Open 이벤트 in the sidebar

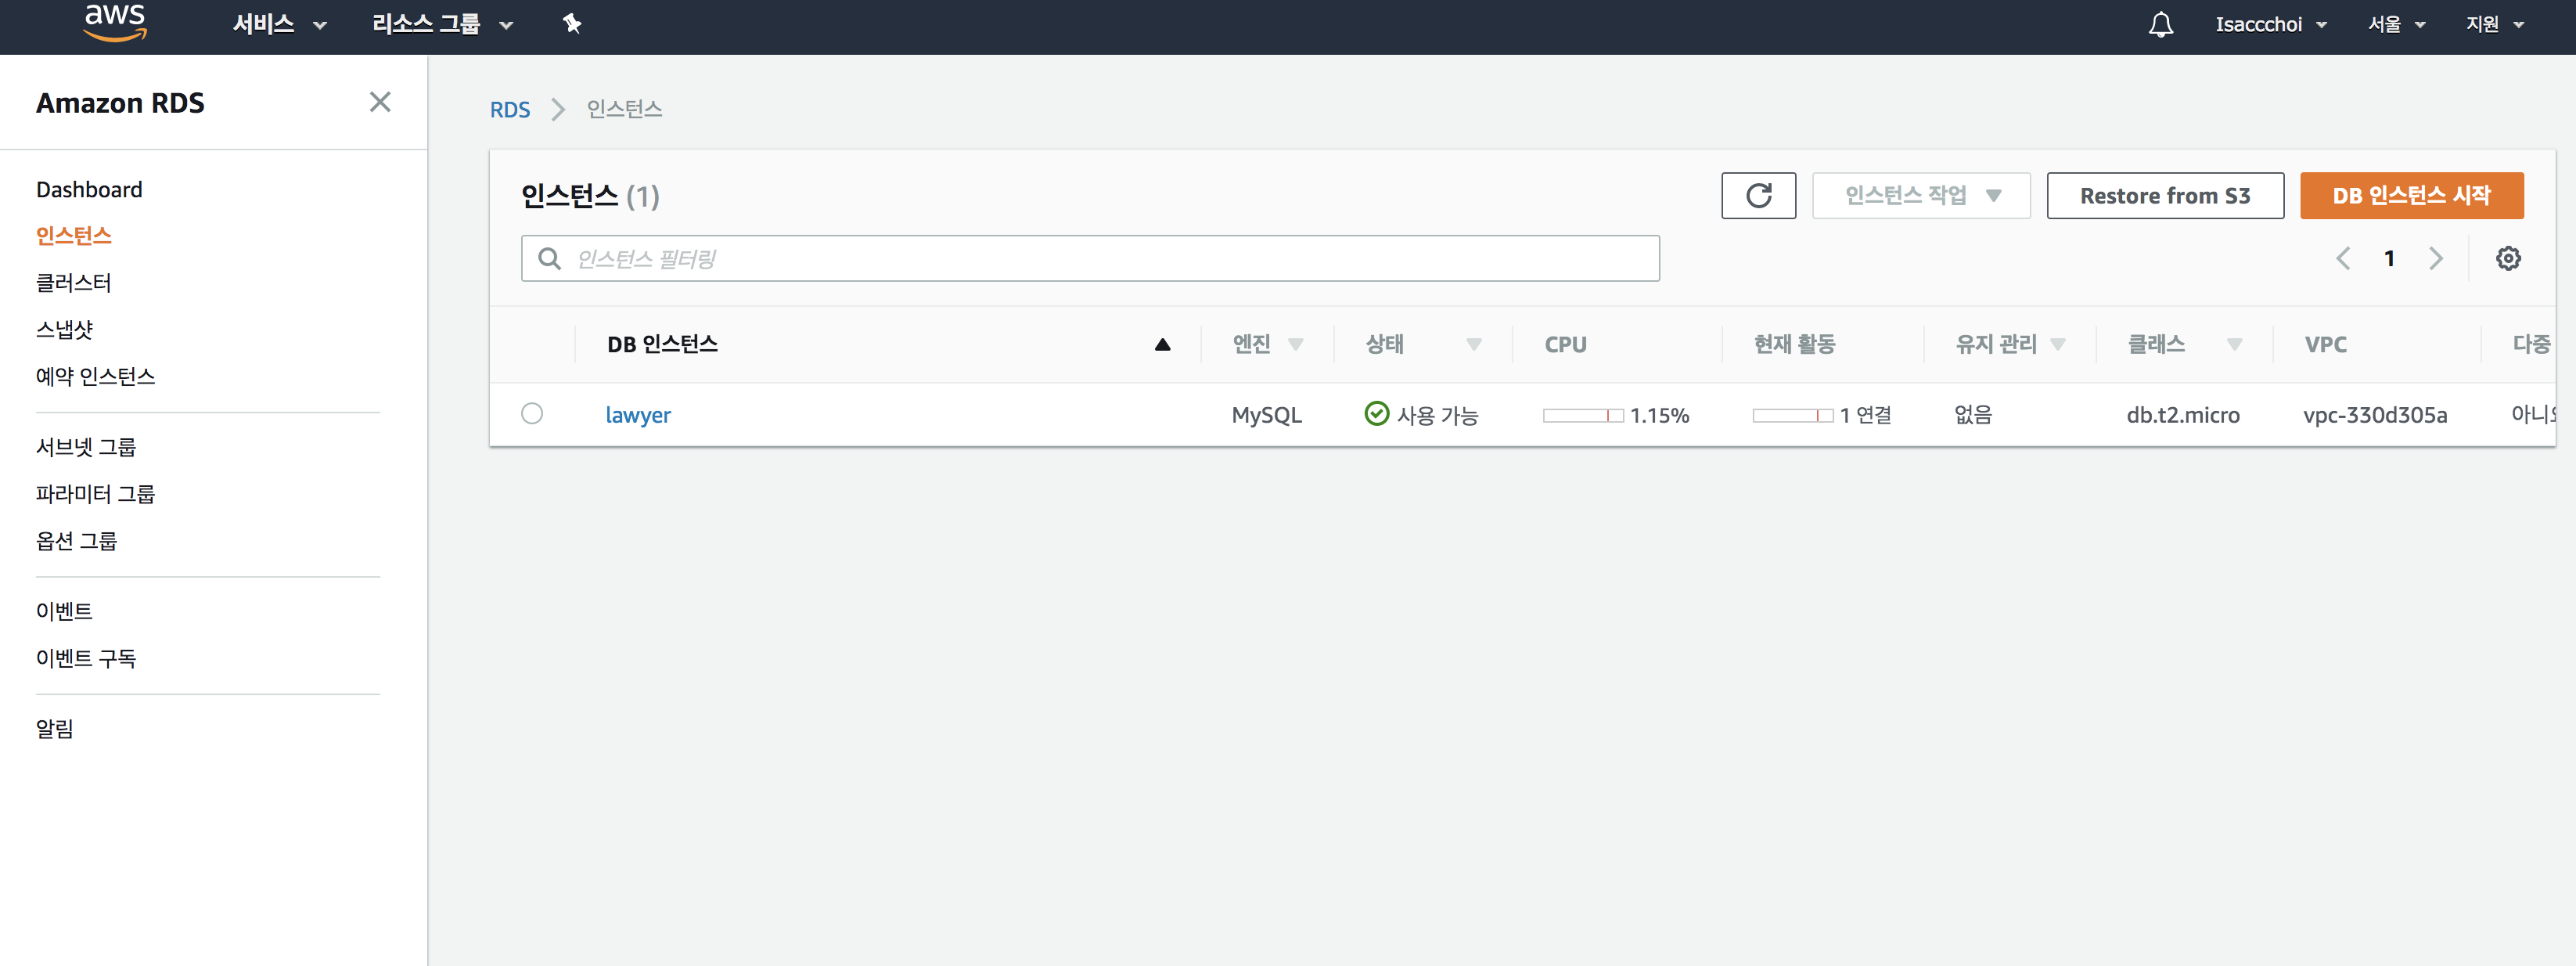pyautogui.click(x=64, y=611)
